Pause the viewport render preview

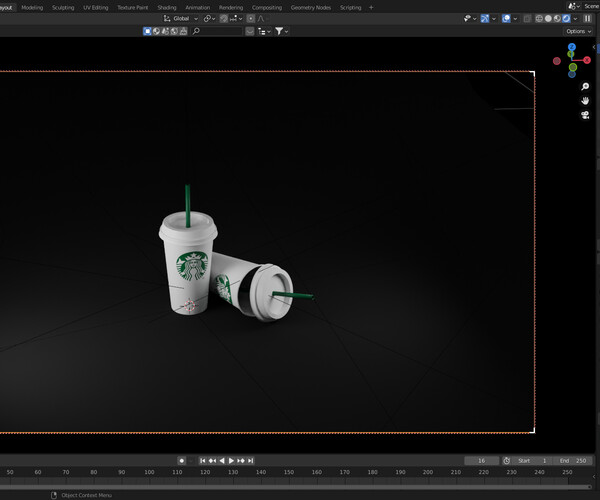587,18
